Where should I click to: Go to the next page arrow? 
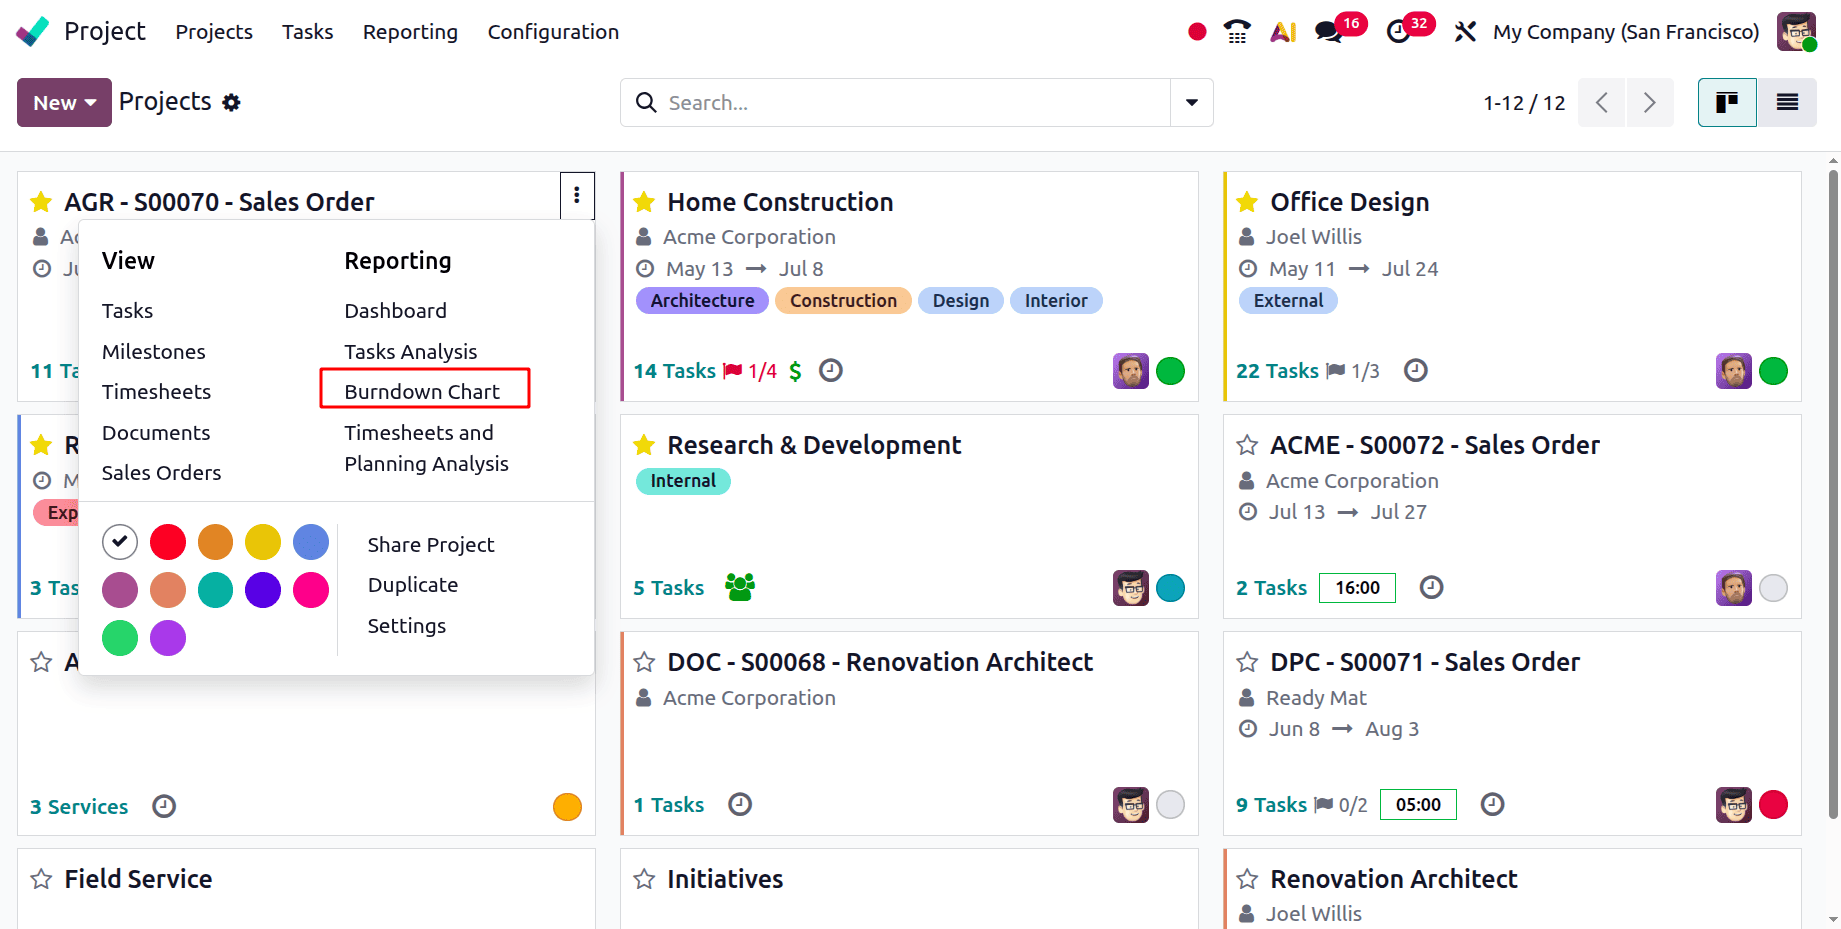coord(1650,102)
